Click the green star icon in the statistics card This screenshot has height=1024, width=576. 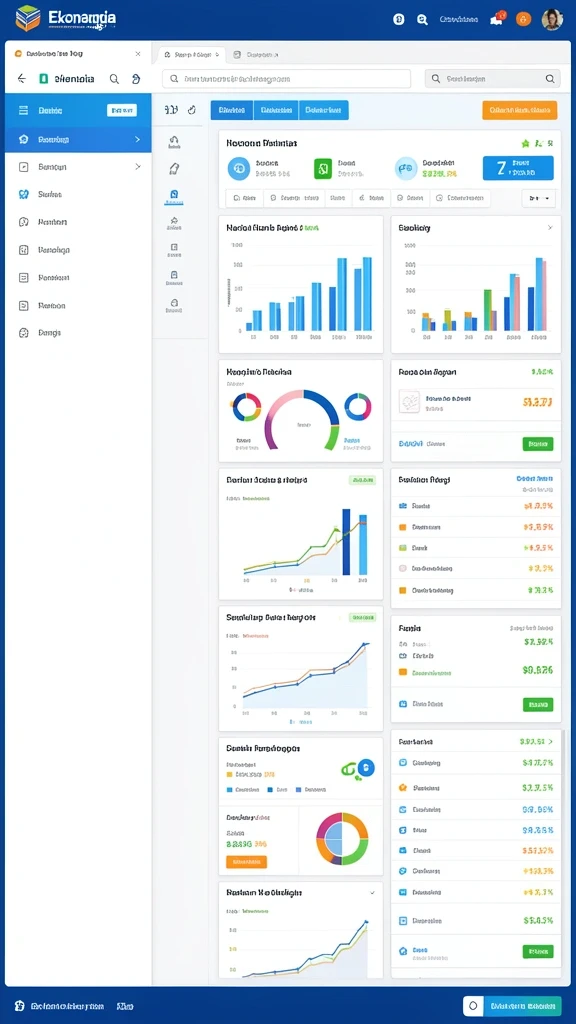pyautogui.click(x=526, y=143)
